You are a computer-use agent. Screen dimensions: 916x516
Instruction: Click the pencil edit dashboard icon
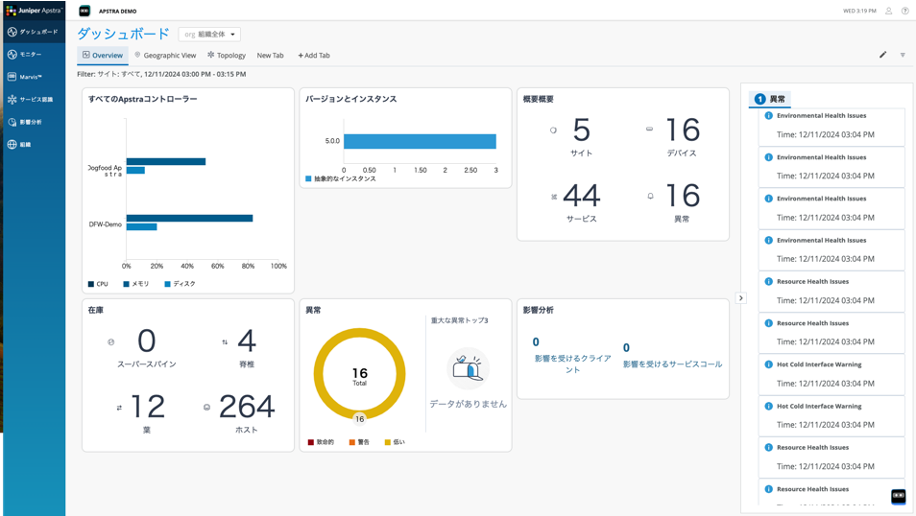click(883, 55)
